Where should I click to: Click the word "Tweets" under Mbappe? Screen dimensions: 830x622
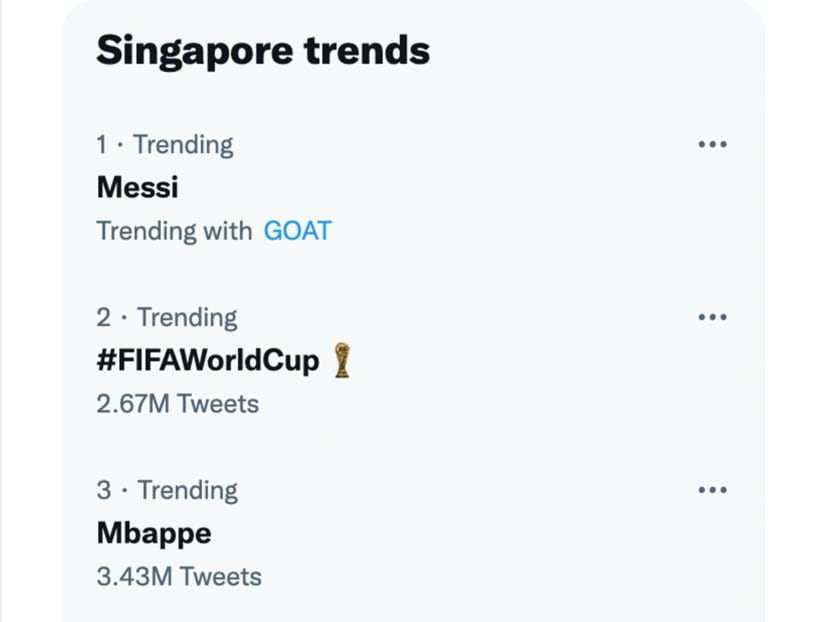click(220, 577)
